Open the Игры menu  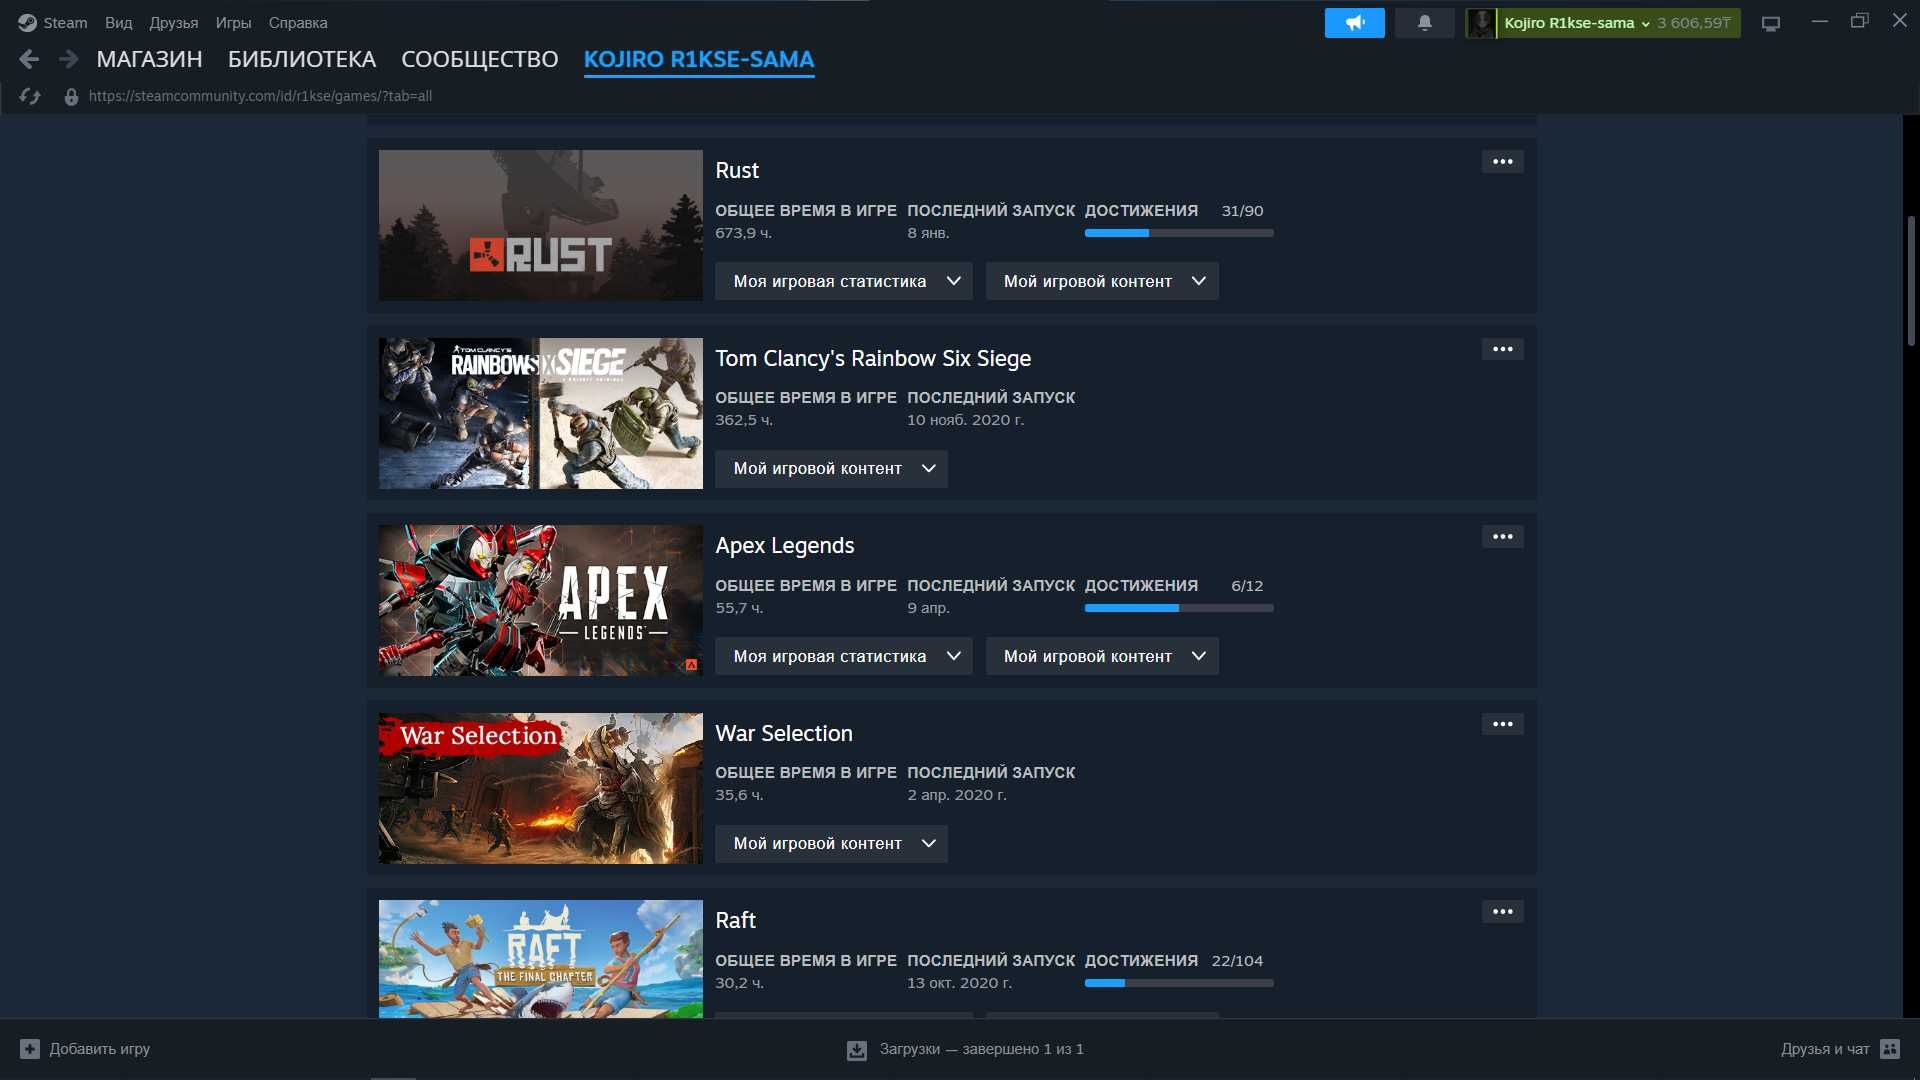point(233,23)
